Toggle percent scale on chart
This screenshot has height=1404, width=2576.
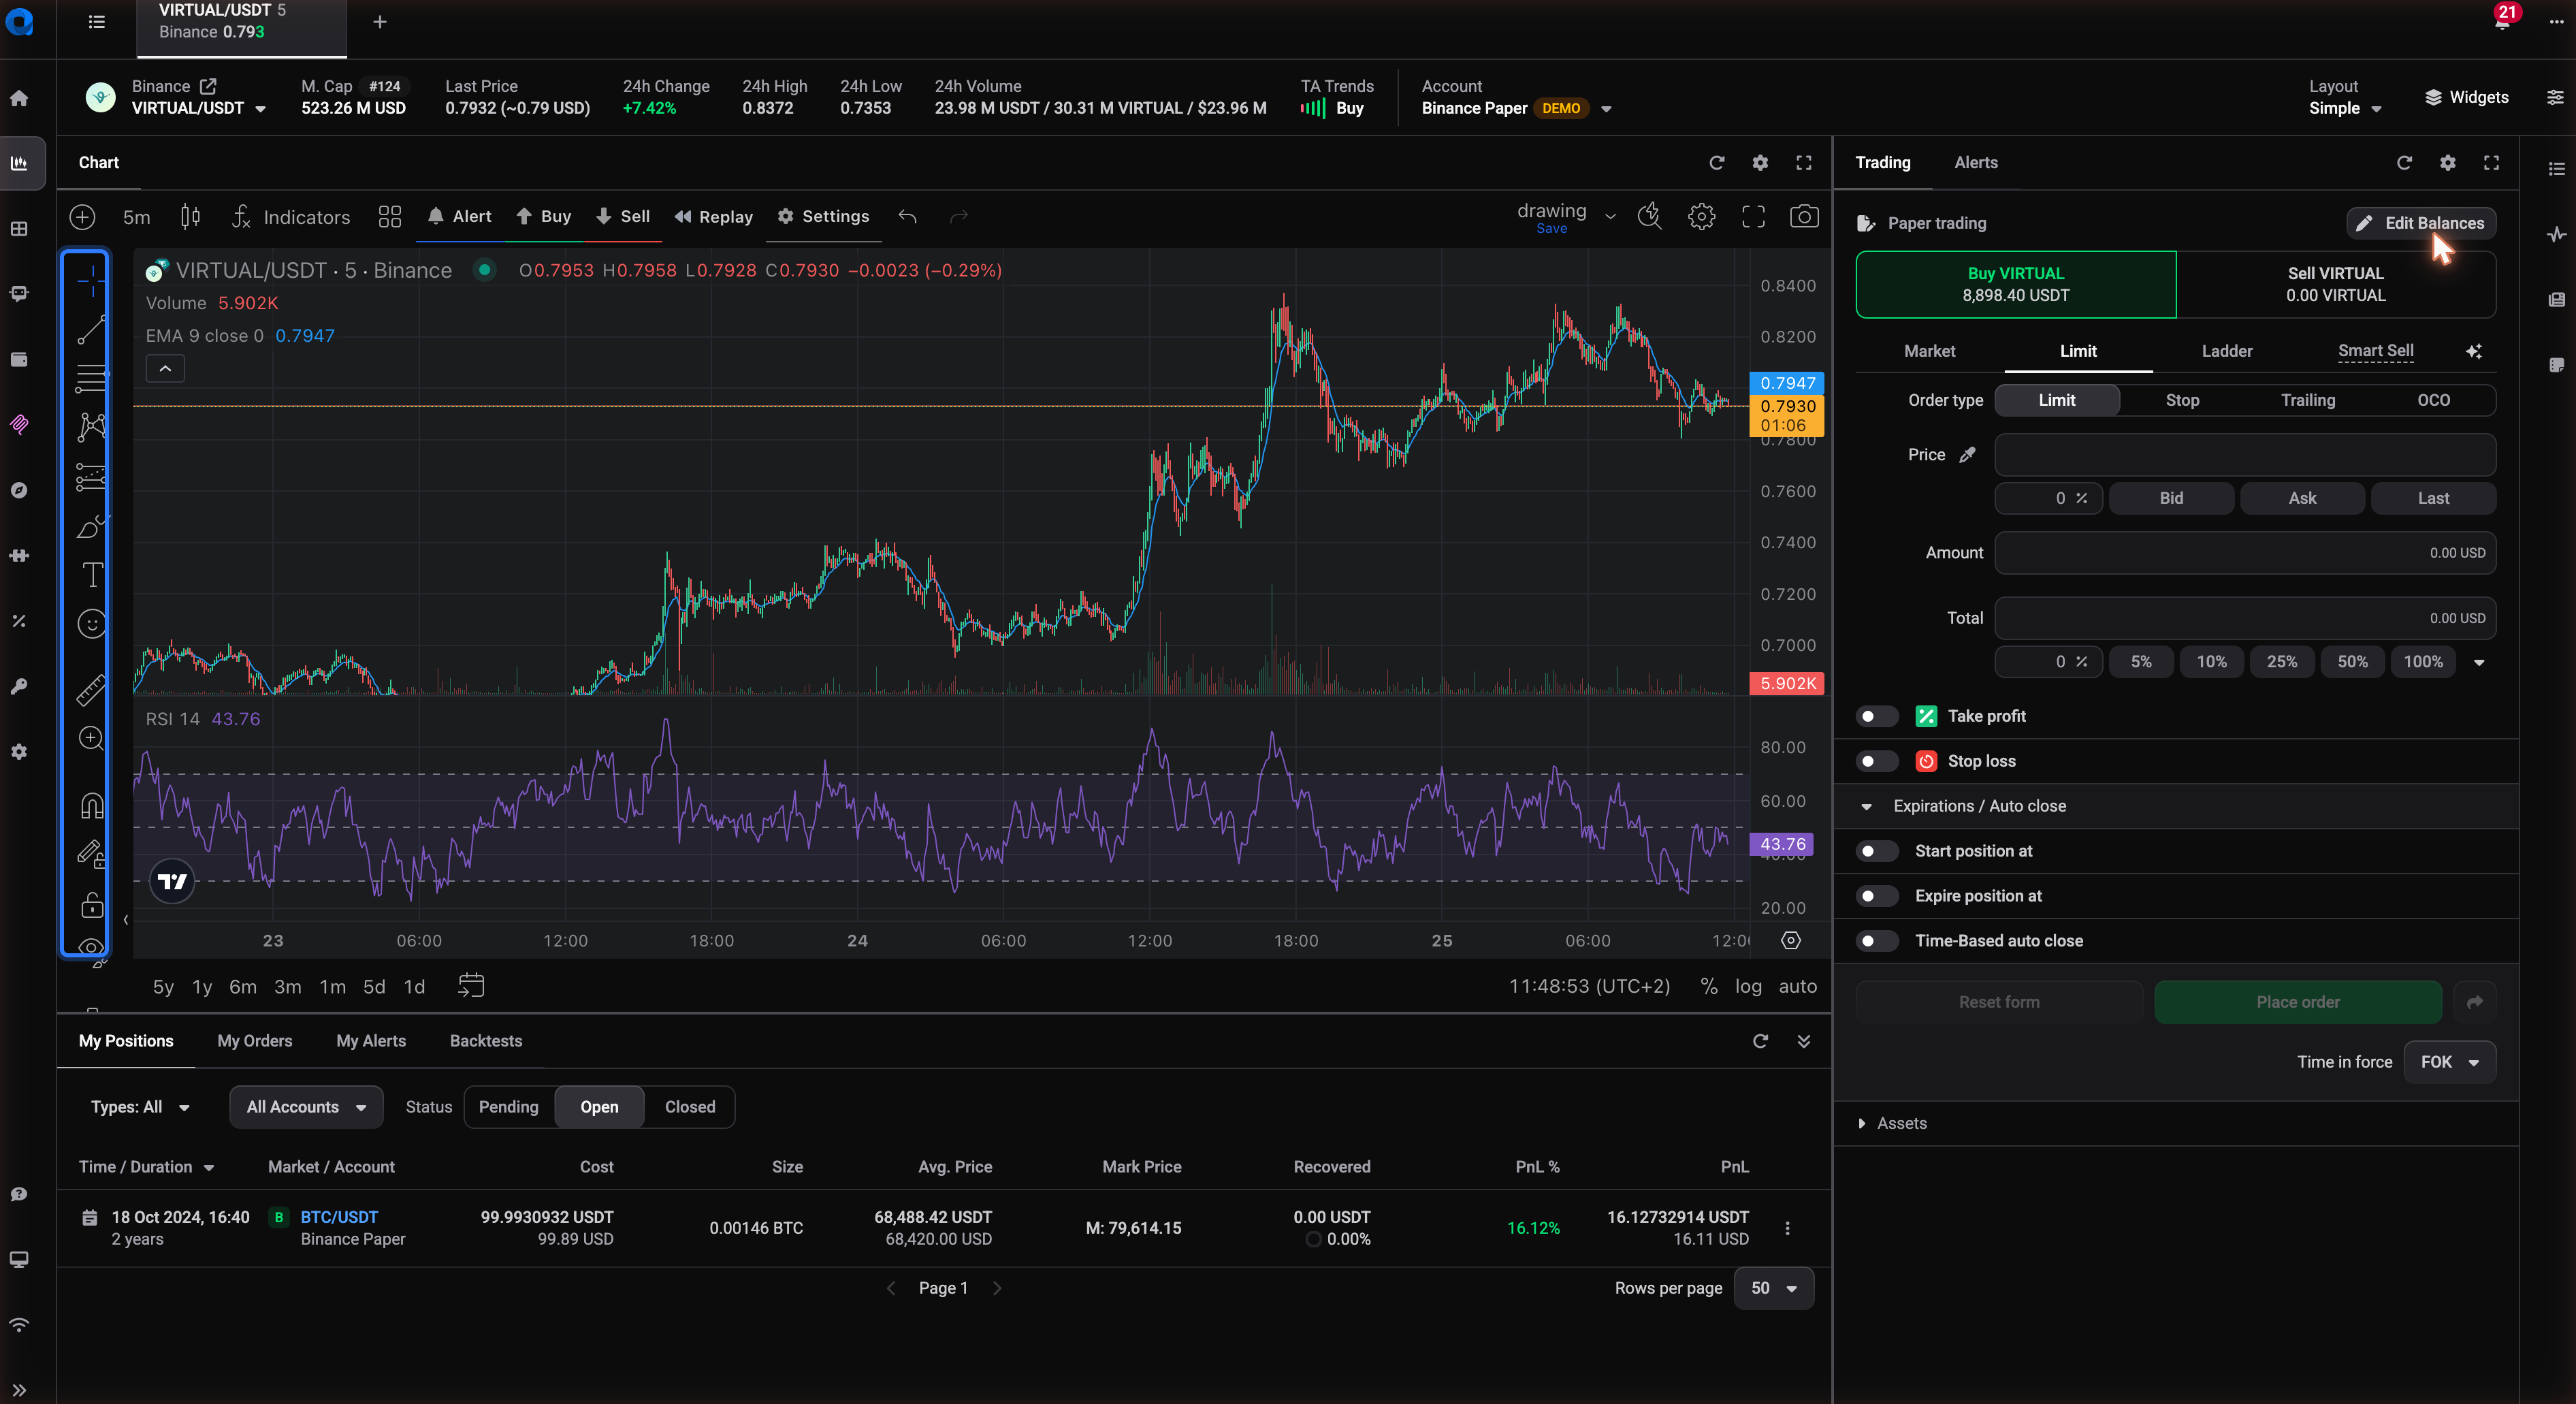(1709, 986)
